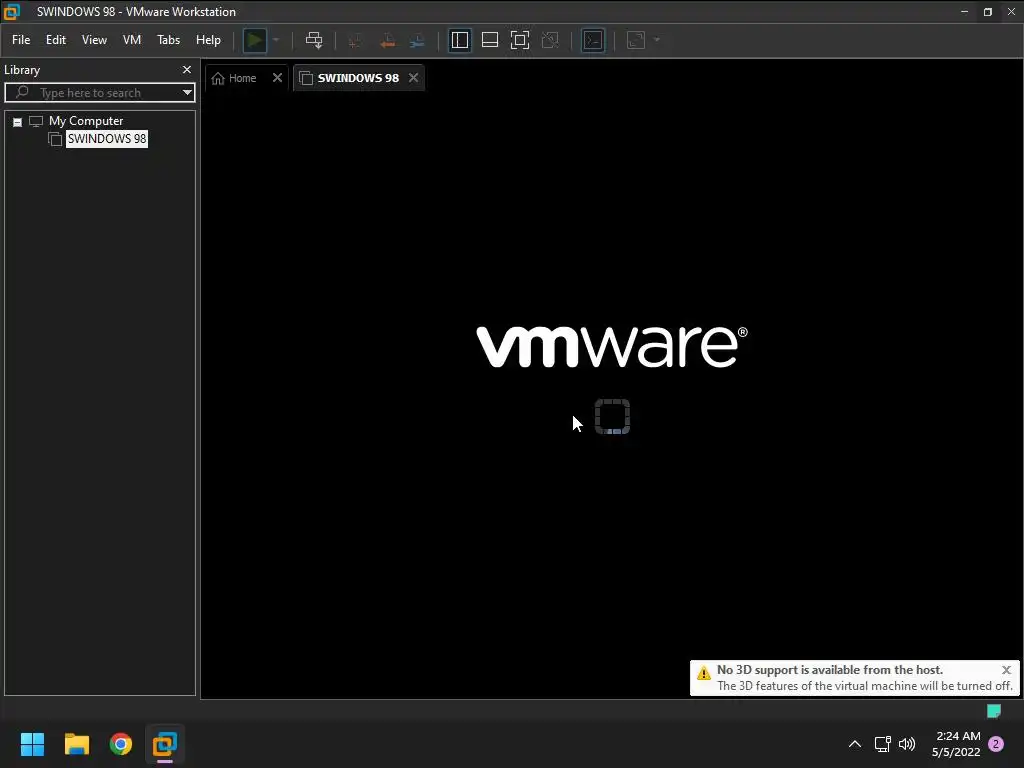Open the power options dropdown arrow
The image size is (1024, 768).
pyautogui.click(x=276, y=40)
